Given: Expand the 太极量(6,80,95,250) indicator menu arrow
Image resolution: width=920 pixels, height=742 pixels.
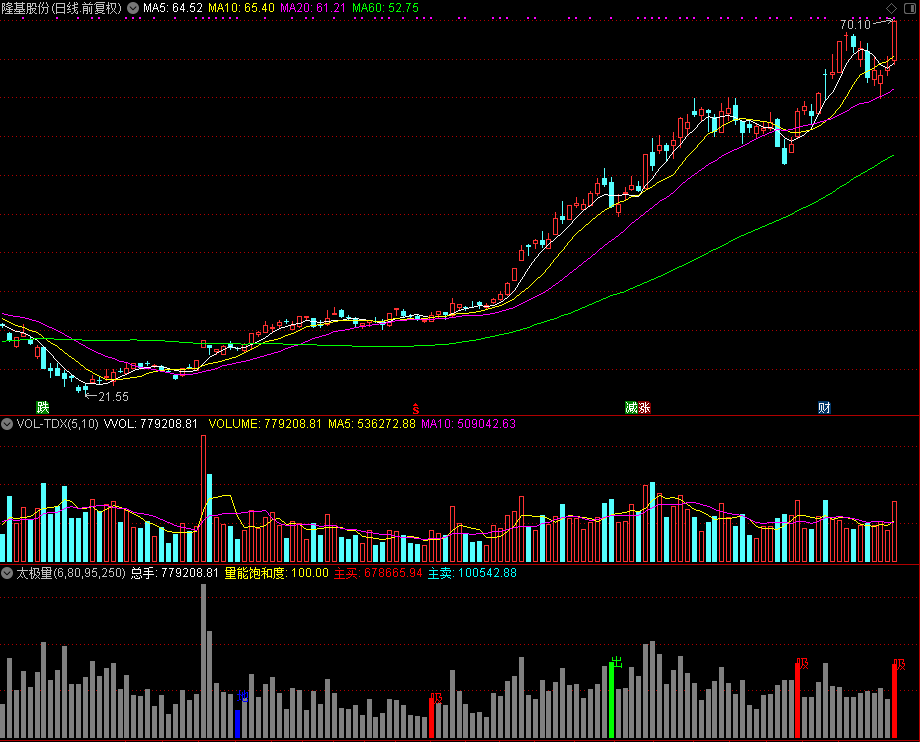Looking at the screenshot, I should coord(7,573).
